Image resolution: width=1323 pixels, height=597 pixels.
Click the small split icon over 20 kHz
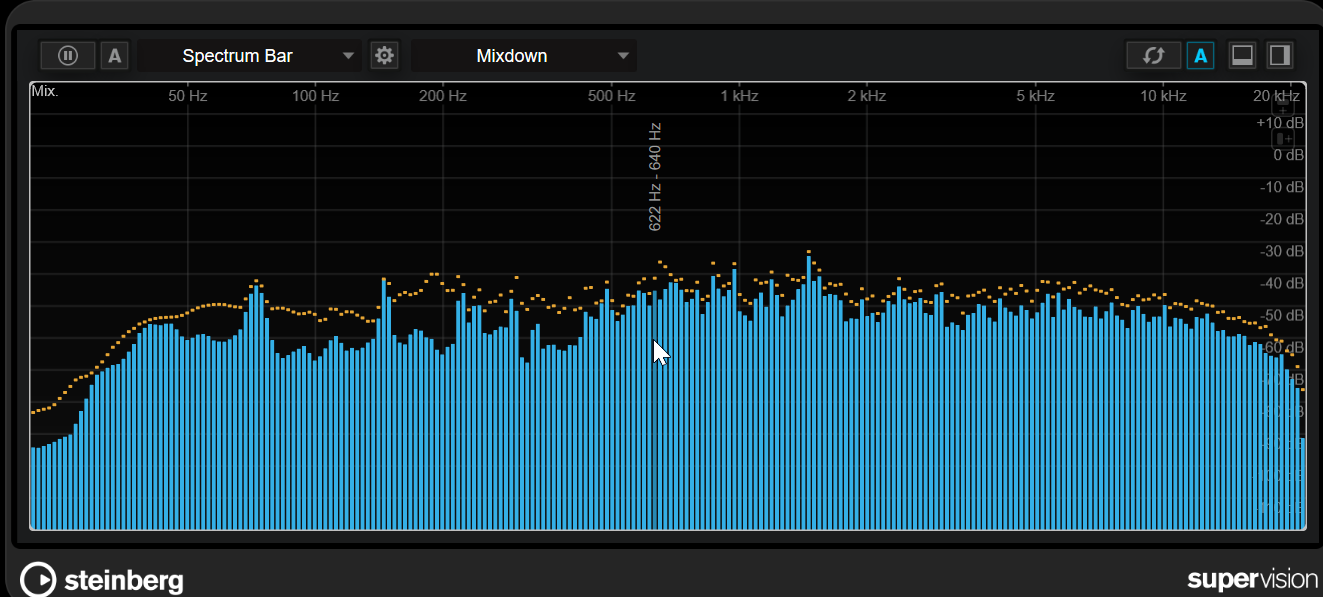click(x=1283, y=107)
